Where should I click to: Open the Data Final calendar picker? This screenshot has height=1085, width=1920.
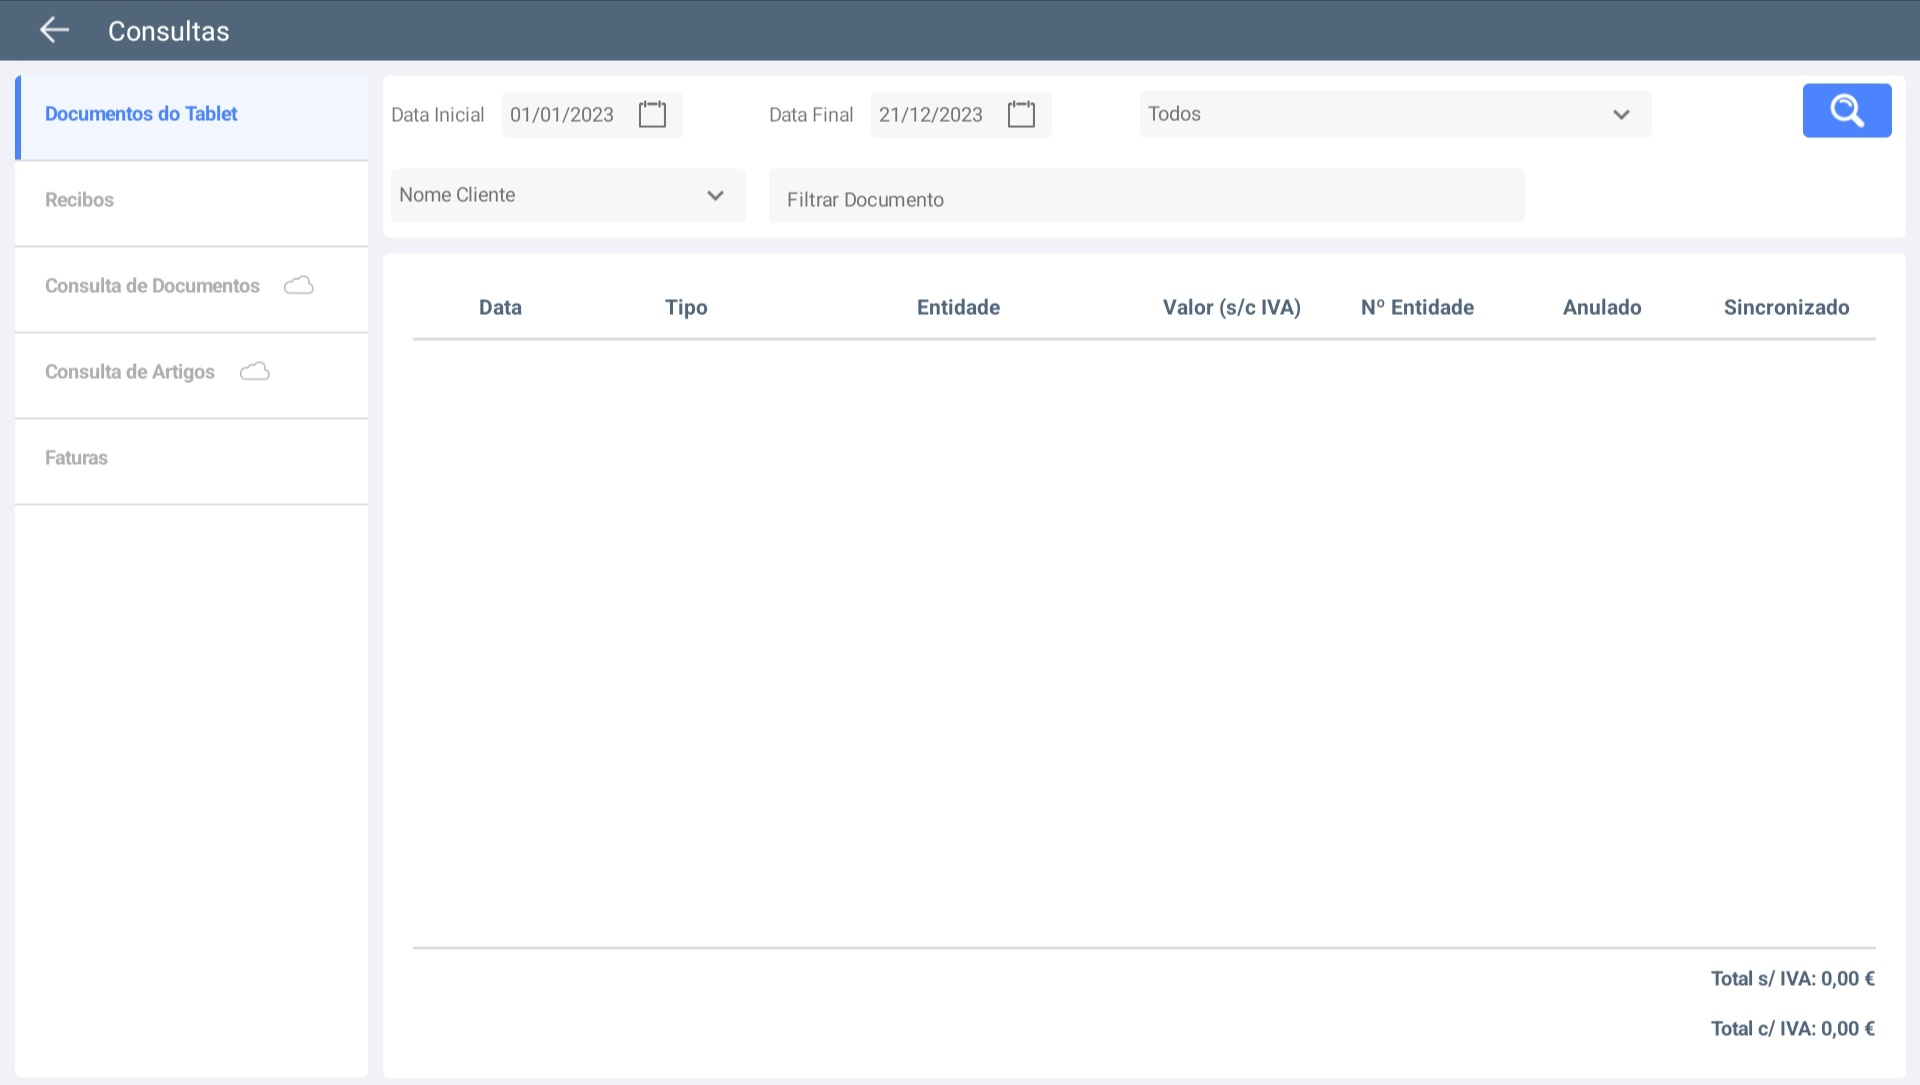1021,114
